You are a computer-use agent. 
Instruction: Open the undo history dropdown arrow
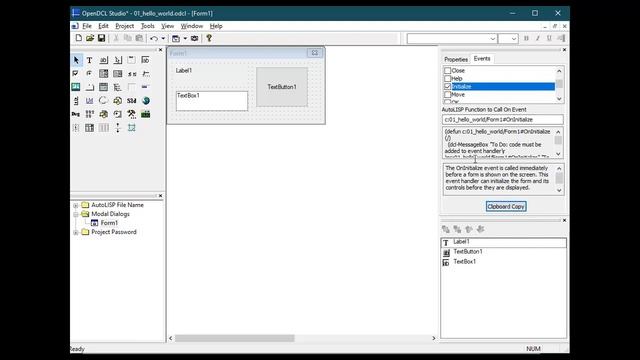tap(163, 38)
